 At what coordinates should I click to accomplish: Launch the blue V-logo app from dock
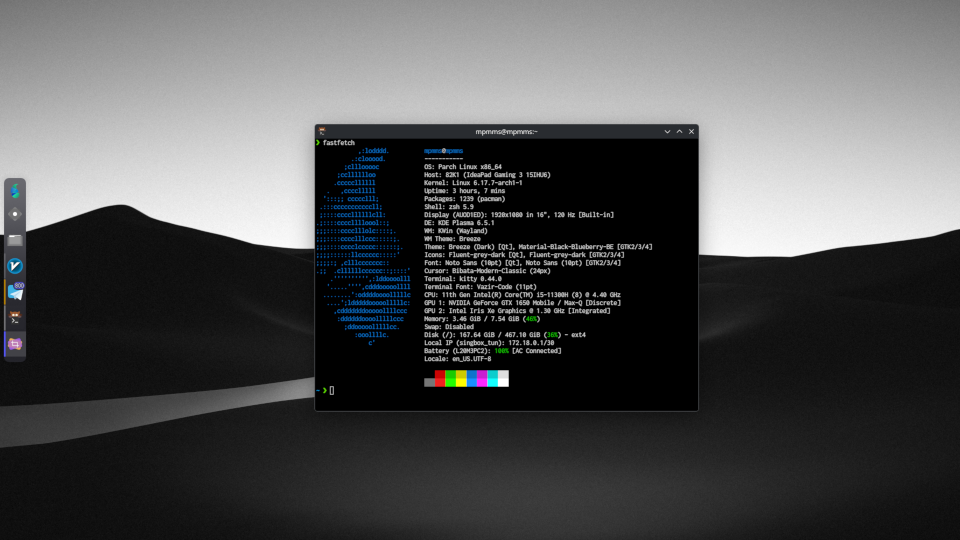click(16, 266)
